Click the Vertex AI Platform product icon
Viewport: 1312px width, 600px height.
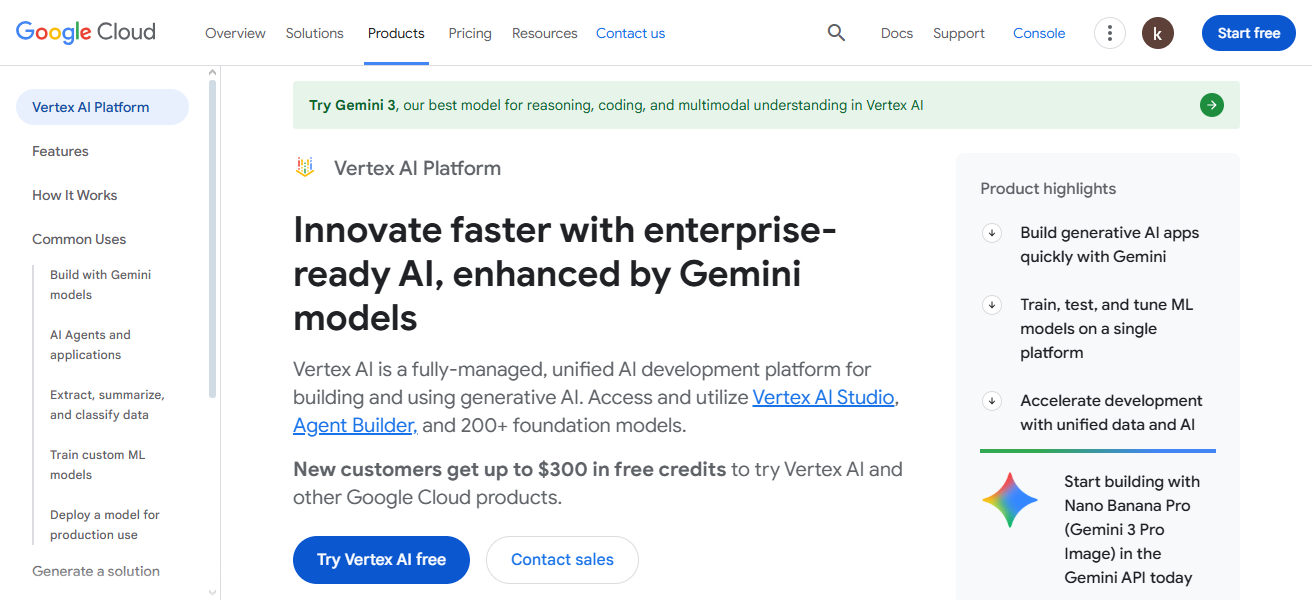point(304,167)
